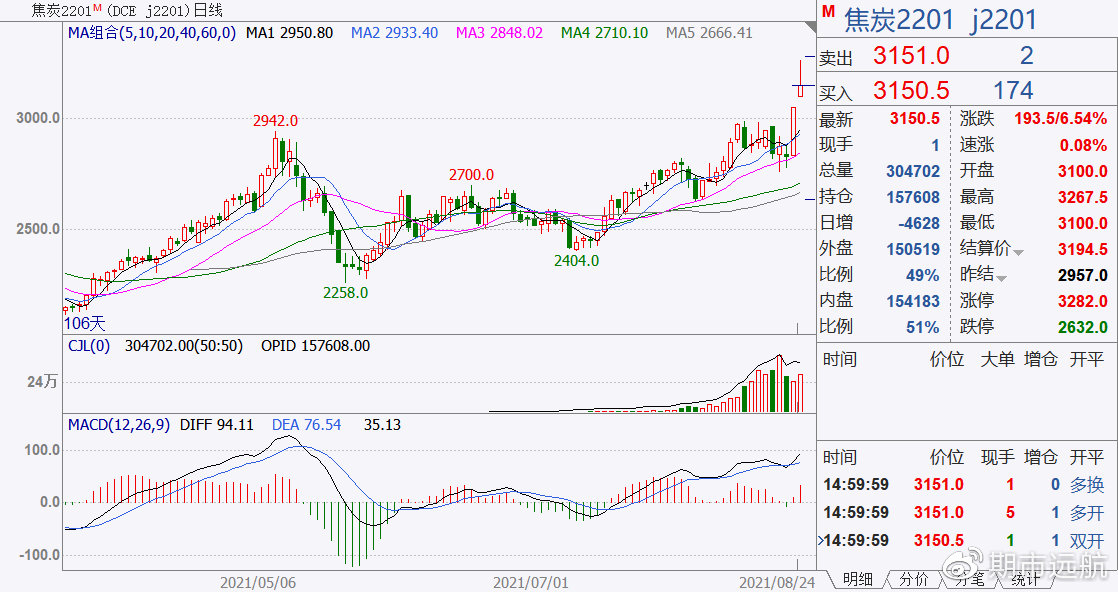
Task: Click the MA4 2710.10 green legend
Action: point(604,33)
